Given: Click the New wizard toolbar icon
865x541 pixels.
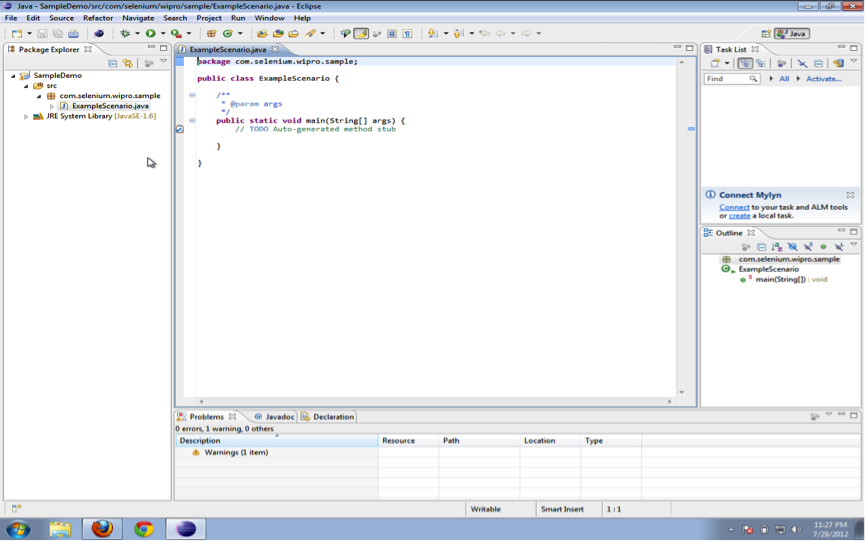Looking at the screenshot, I should (17, 34).
